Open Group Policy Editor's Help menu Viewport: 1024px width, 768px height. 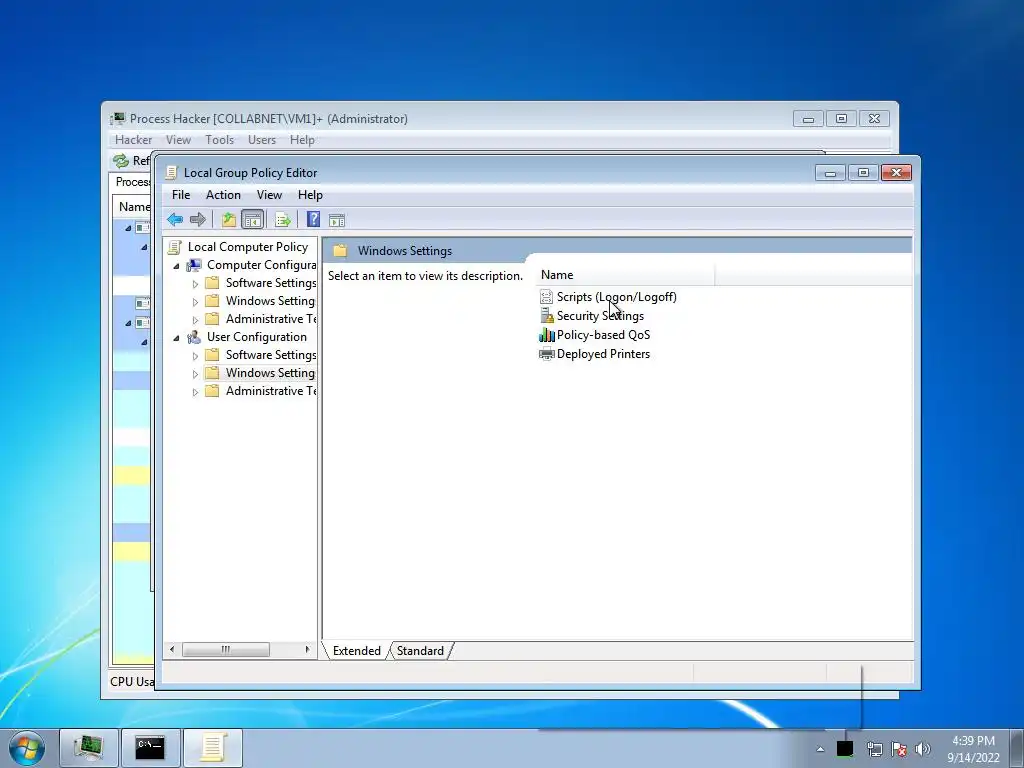click(x=310, y=195)
